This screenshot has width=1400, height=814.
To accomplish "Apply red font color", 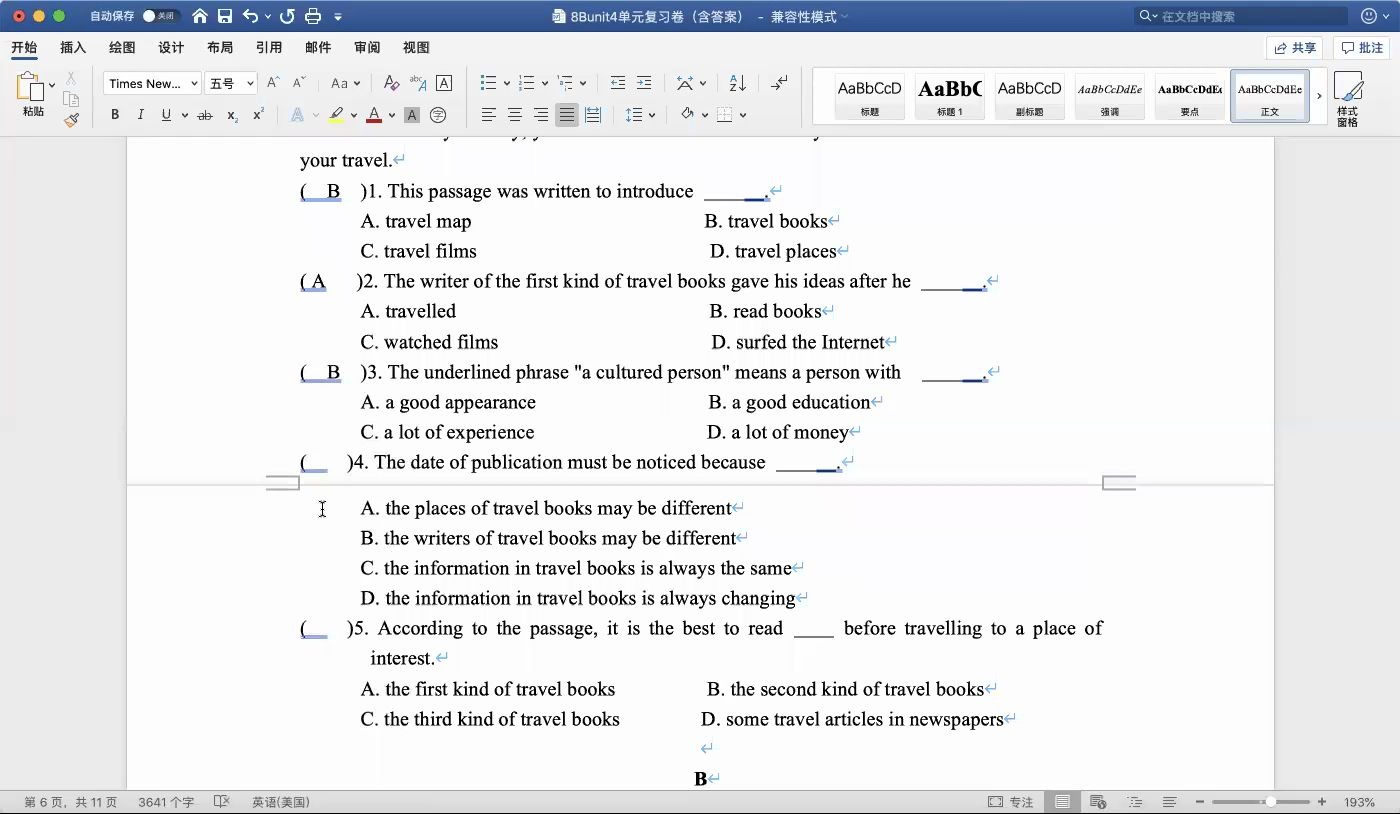I will (x=374, y=115).
